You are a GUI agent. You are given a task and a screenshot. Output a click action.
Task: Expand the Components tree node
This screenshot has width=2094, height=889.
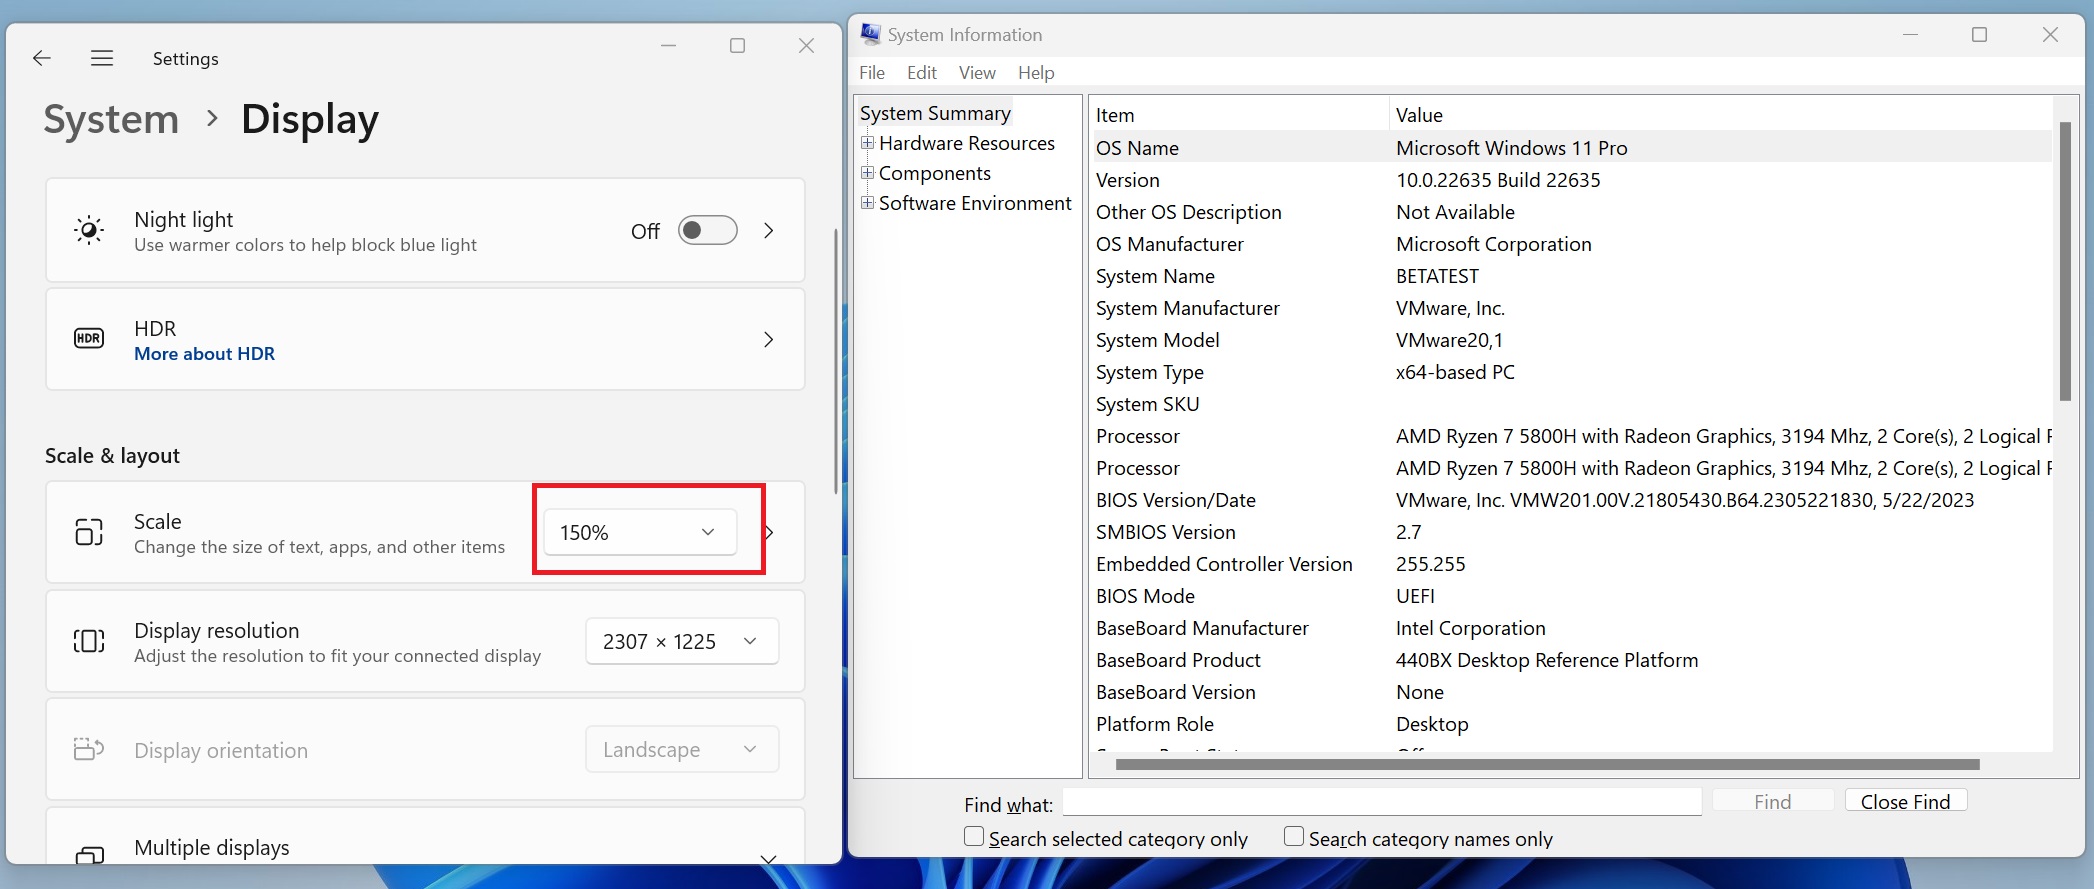click(867, 173)
